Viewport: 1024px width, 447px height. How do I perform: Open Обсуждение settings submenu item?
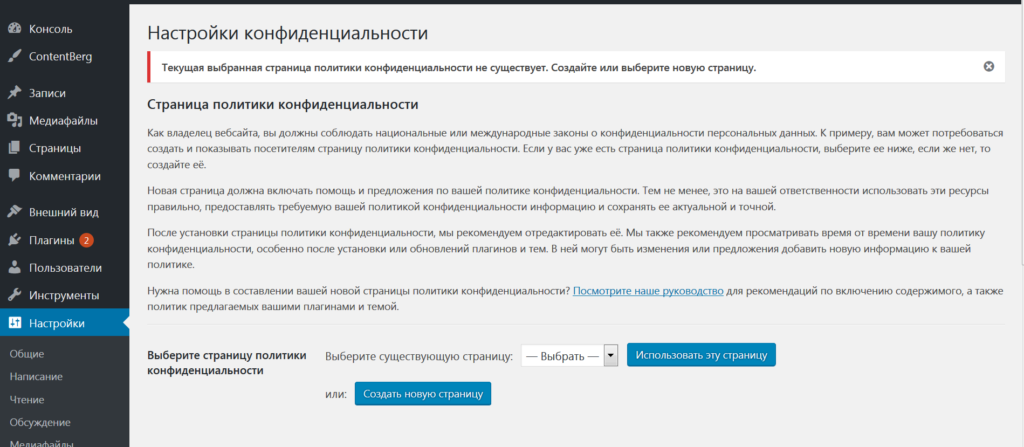[40, 423]
